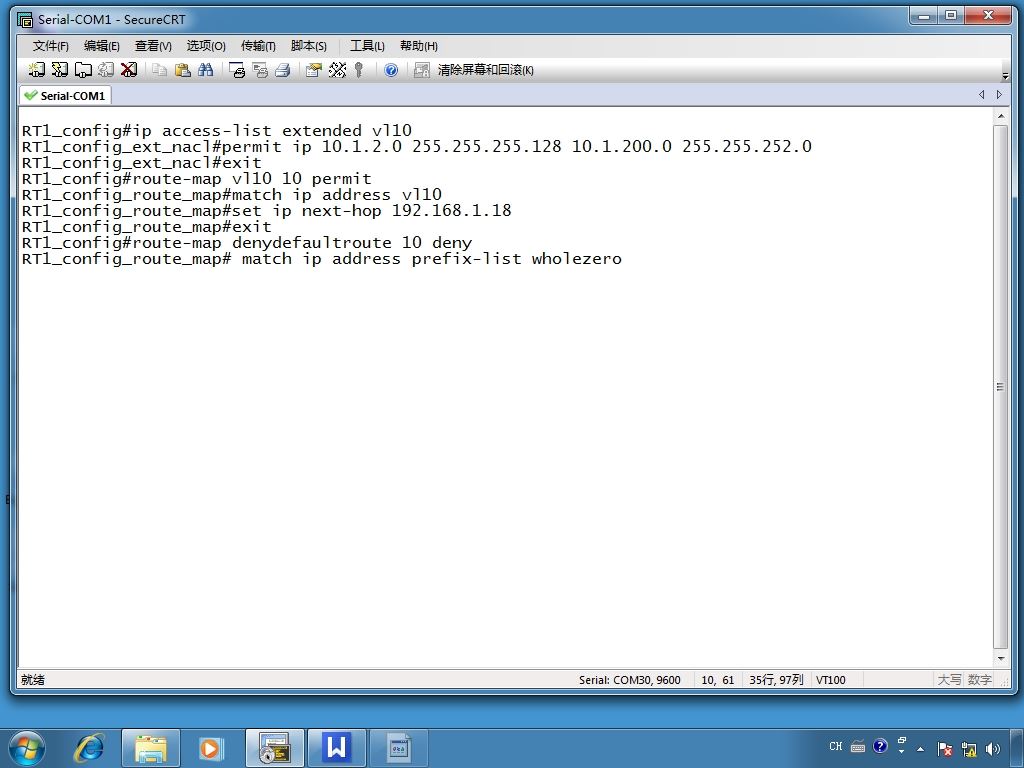The image size is (1024, 768).
Task: Open the Windows Start button
Action: 27,748
